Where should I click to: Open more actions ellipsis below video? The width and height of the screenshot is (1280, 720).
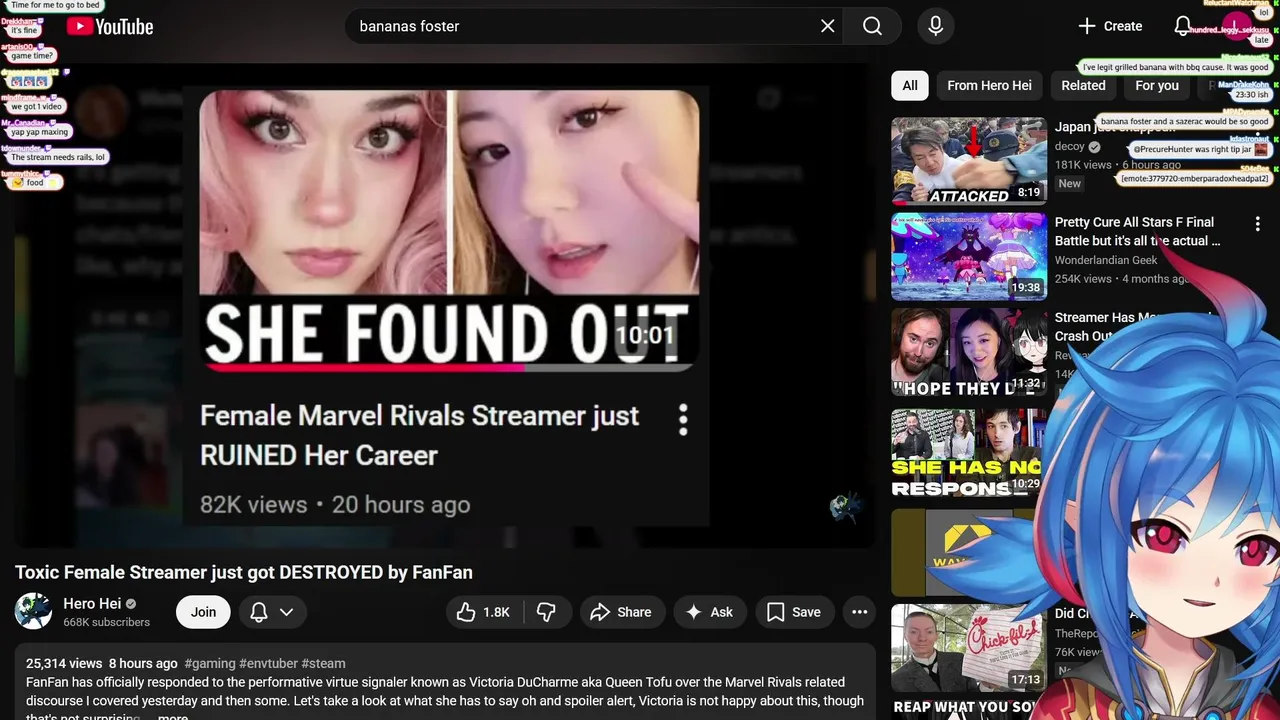(859, 612)
